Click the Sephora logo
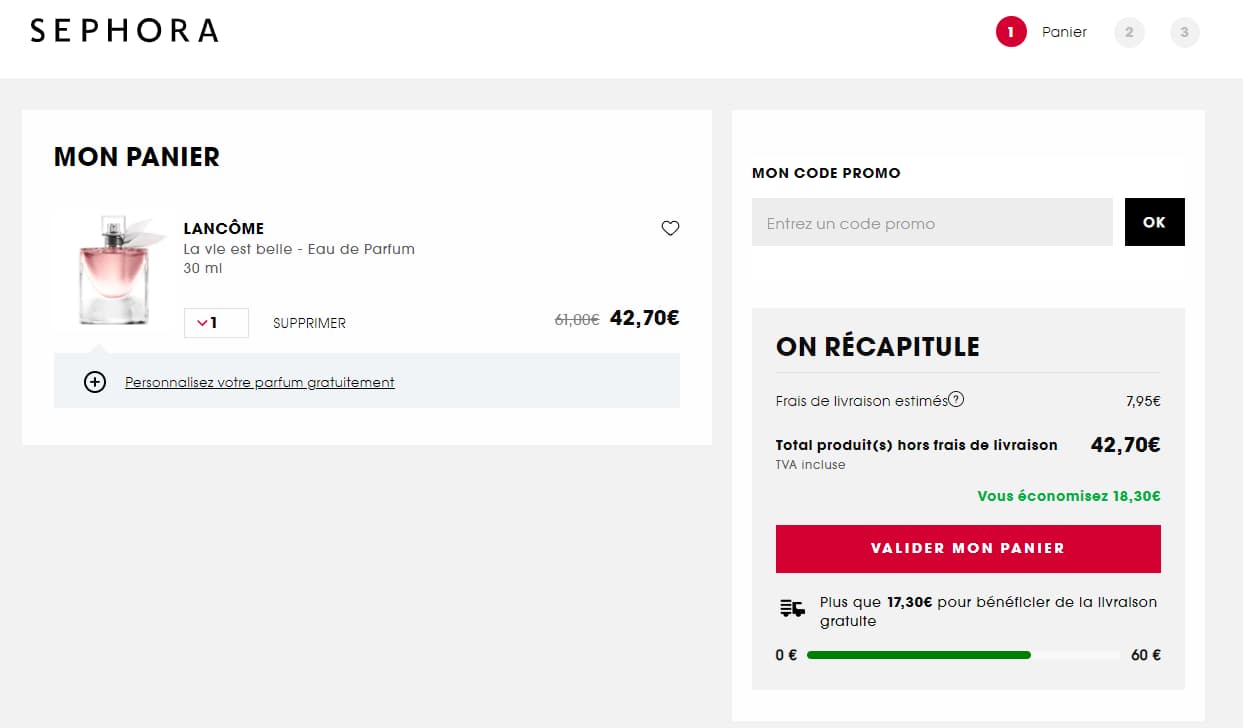The image size is (1243, 728). 124,31
